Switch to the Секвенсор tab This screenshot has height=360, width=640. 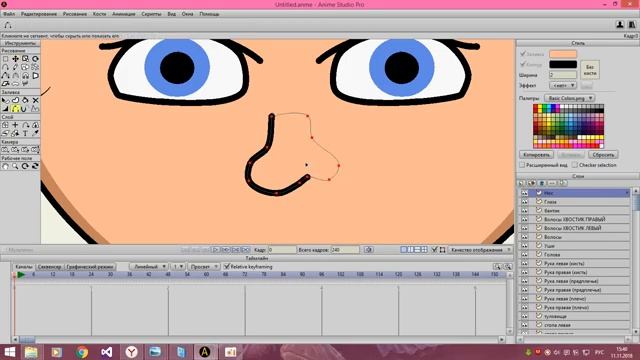pyautogui.click(x=49, y=267)
